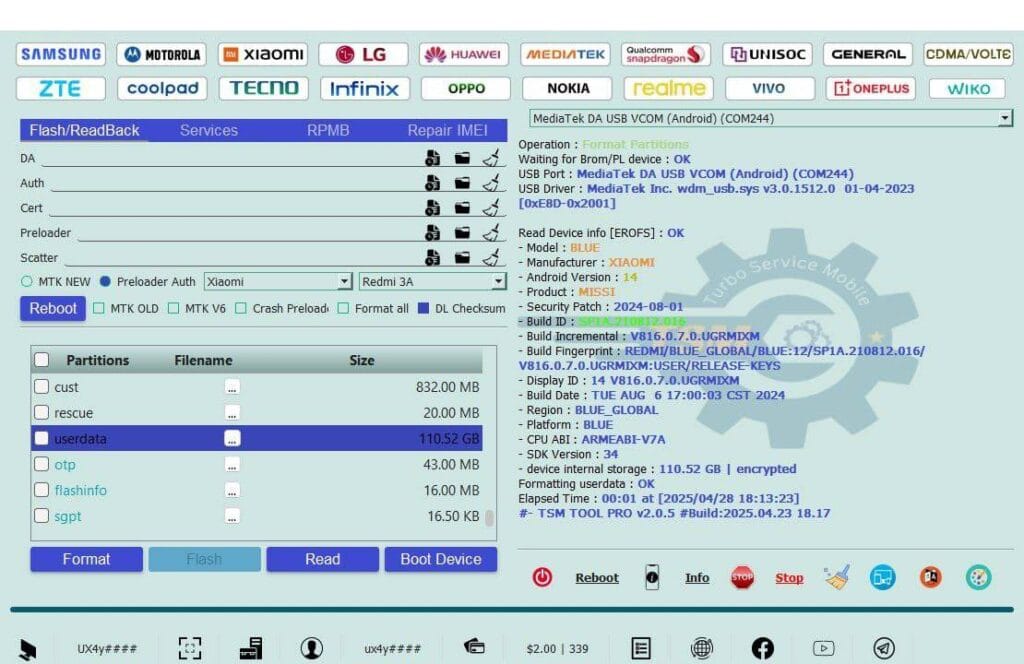Click the Read button
The height and width of the screenshot is (664, 1024).
[x=323, y=560]
